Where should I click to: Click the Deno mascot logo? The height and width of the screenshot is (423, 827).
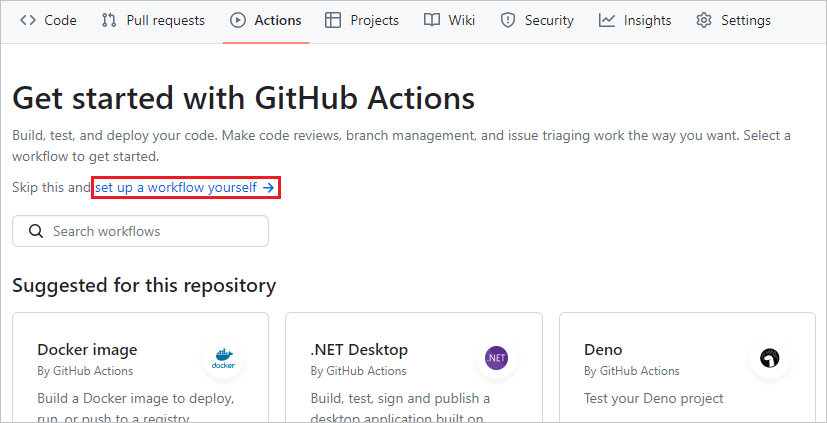[x=769, y=358]
